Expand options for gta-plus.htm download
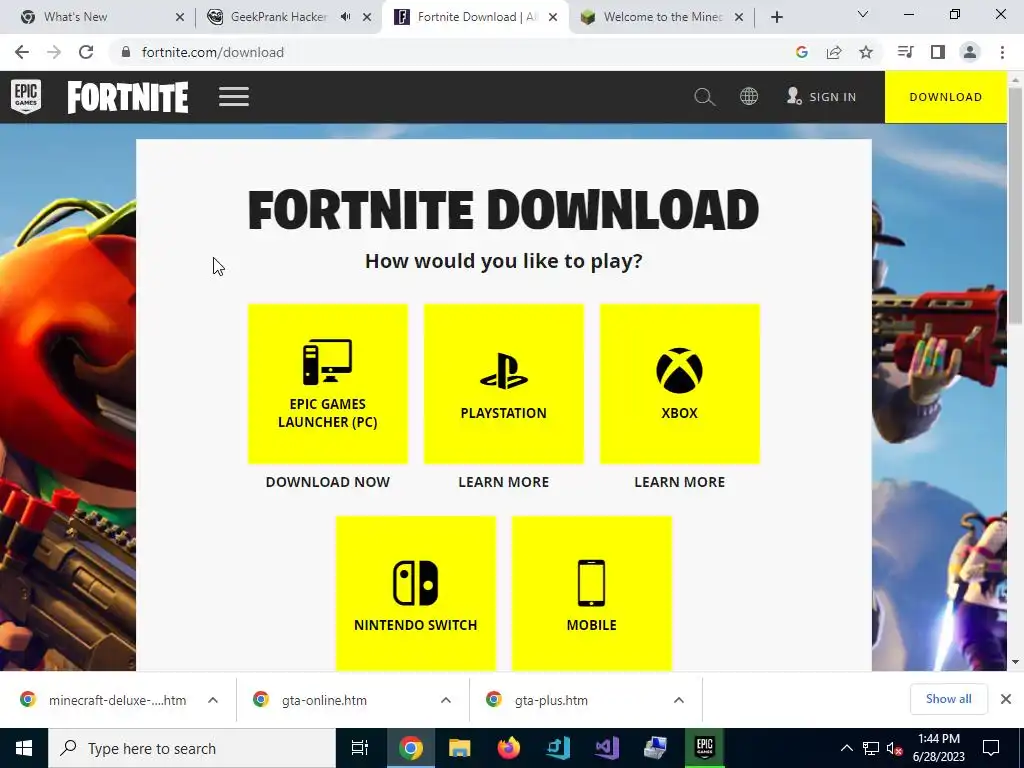 click(x=679, y=700)
